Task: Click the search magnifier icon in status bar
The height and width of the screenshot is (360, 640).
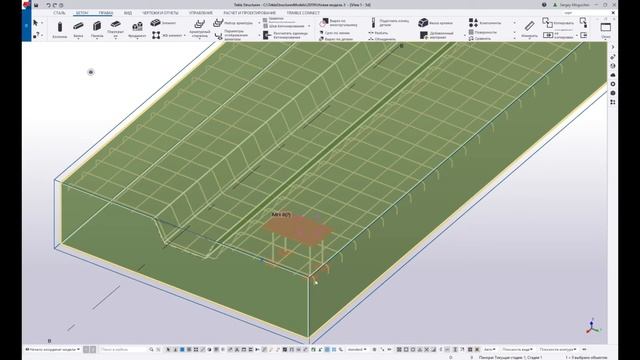Action: click(x=151, y=349)
